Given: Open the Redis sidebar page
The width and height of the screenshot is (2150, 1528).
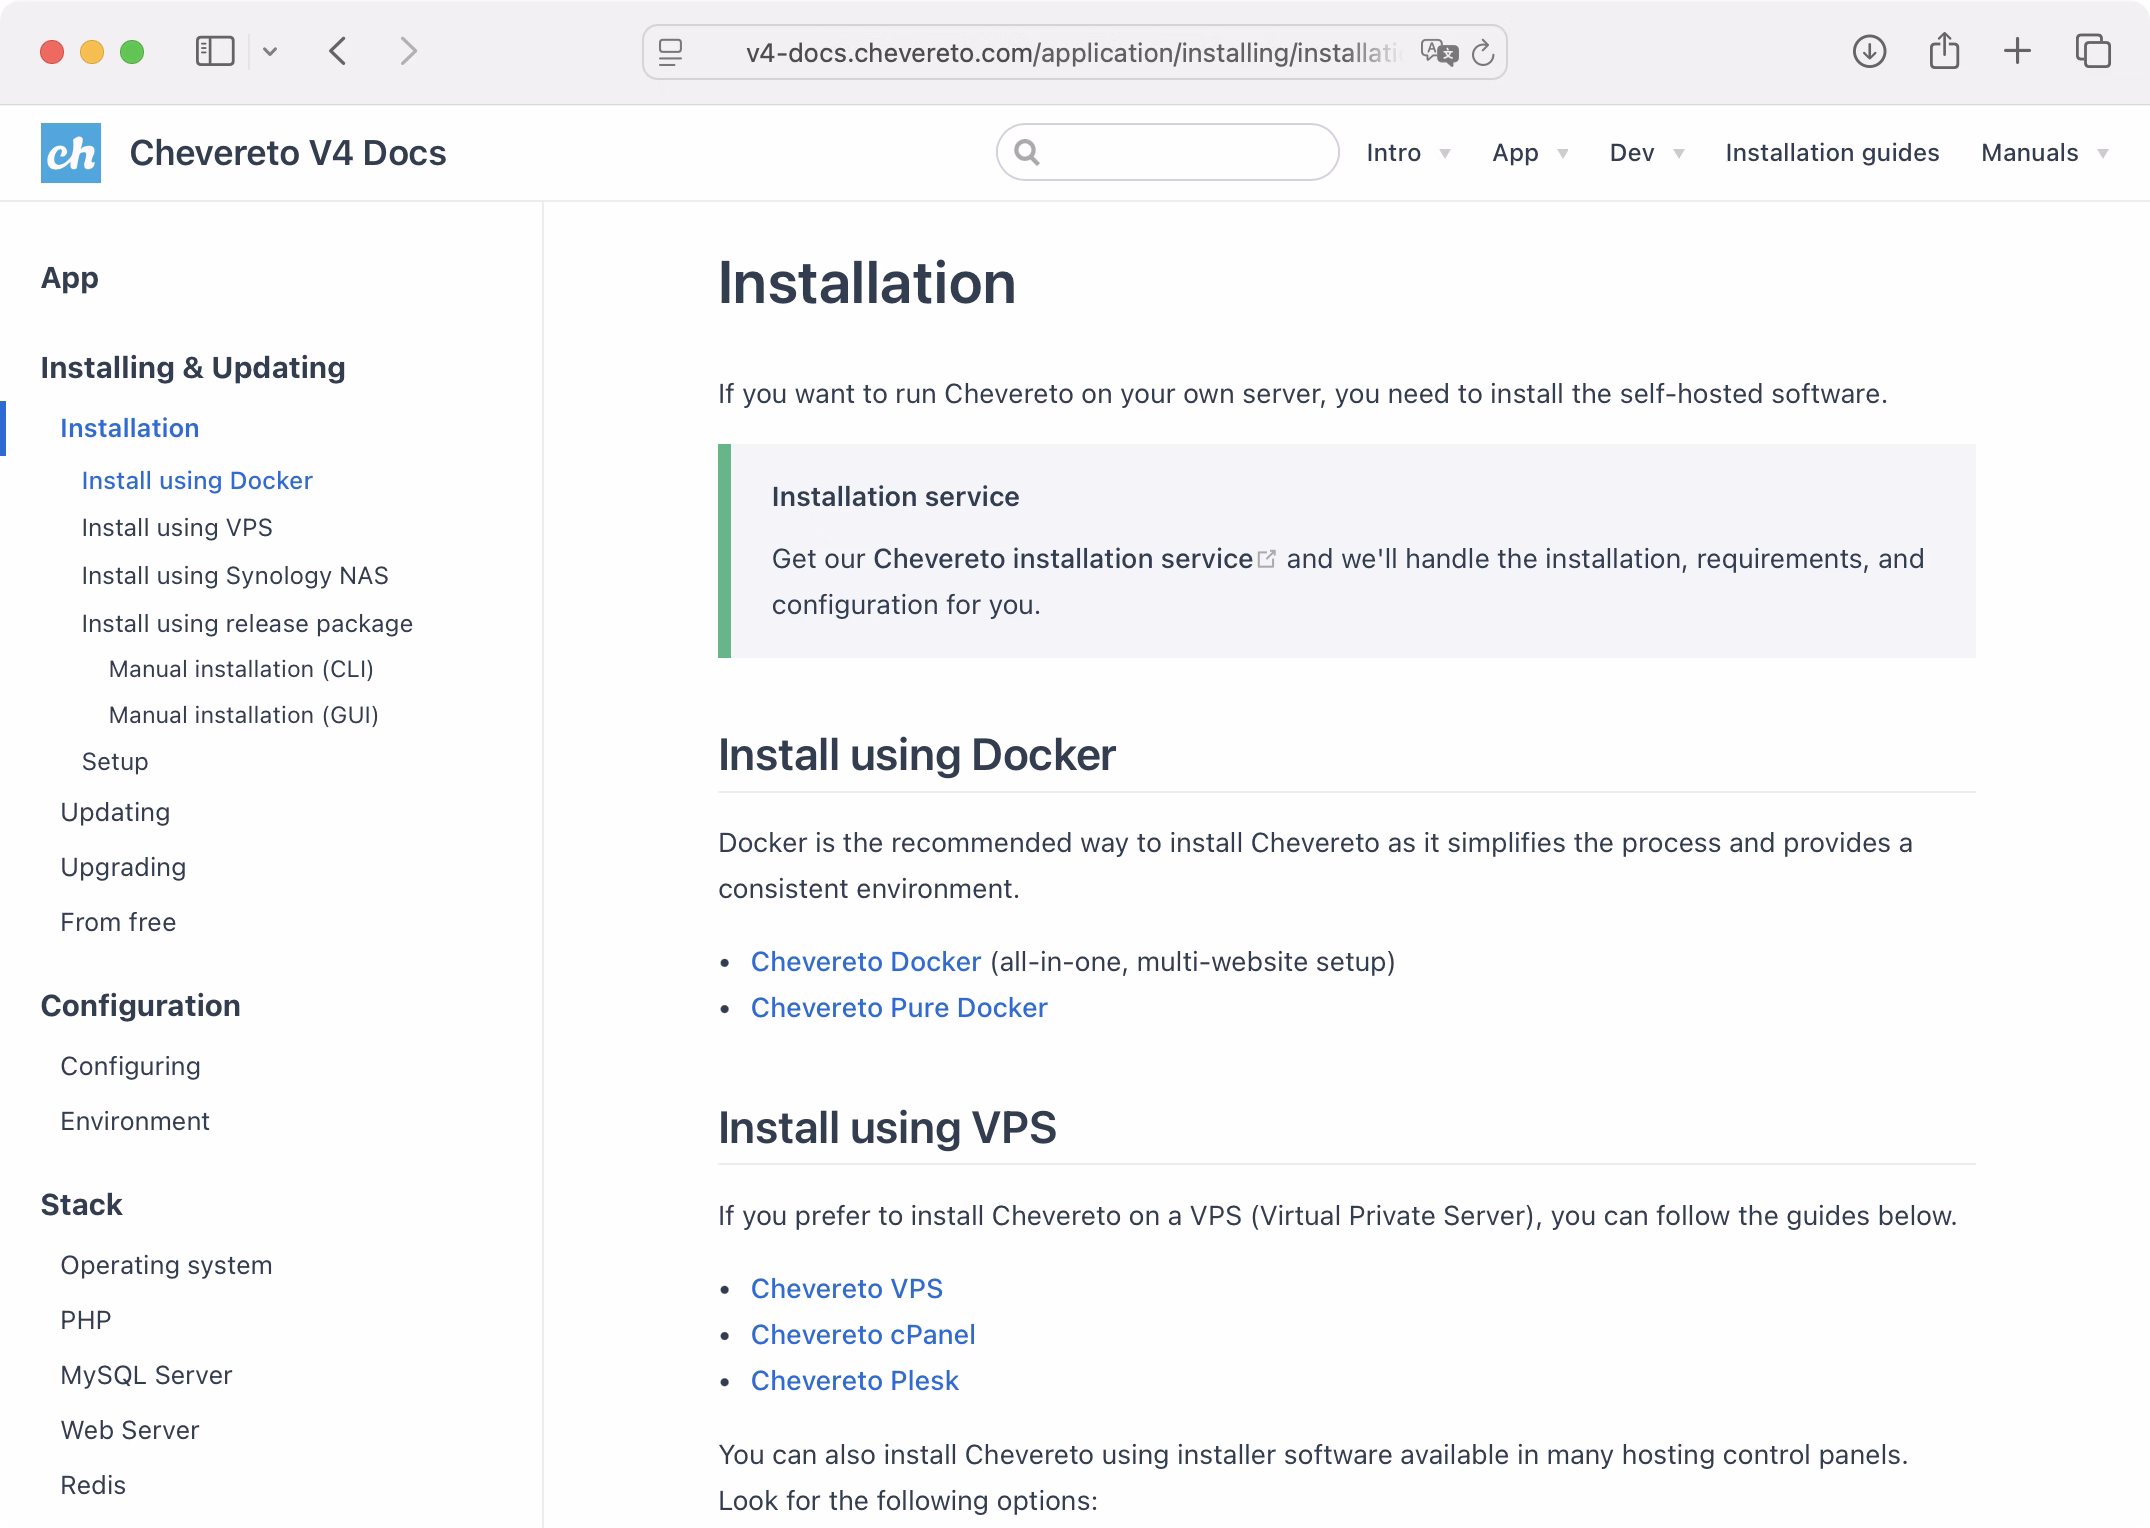Looking at the screenshot, I should (93, 1485).
